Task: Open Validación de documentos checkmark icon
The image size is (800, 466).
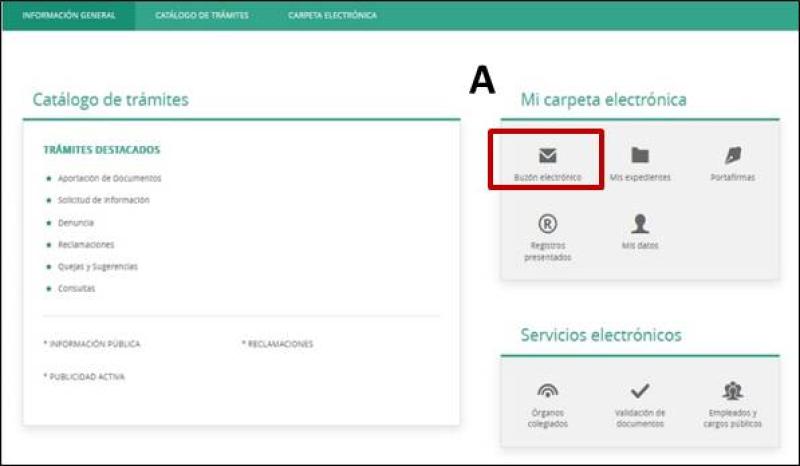Action: [x=640, y=392]
